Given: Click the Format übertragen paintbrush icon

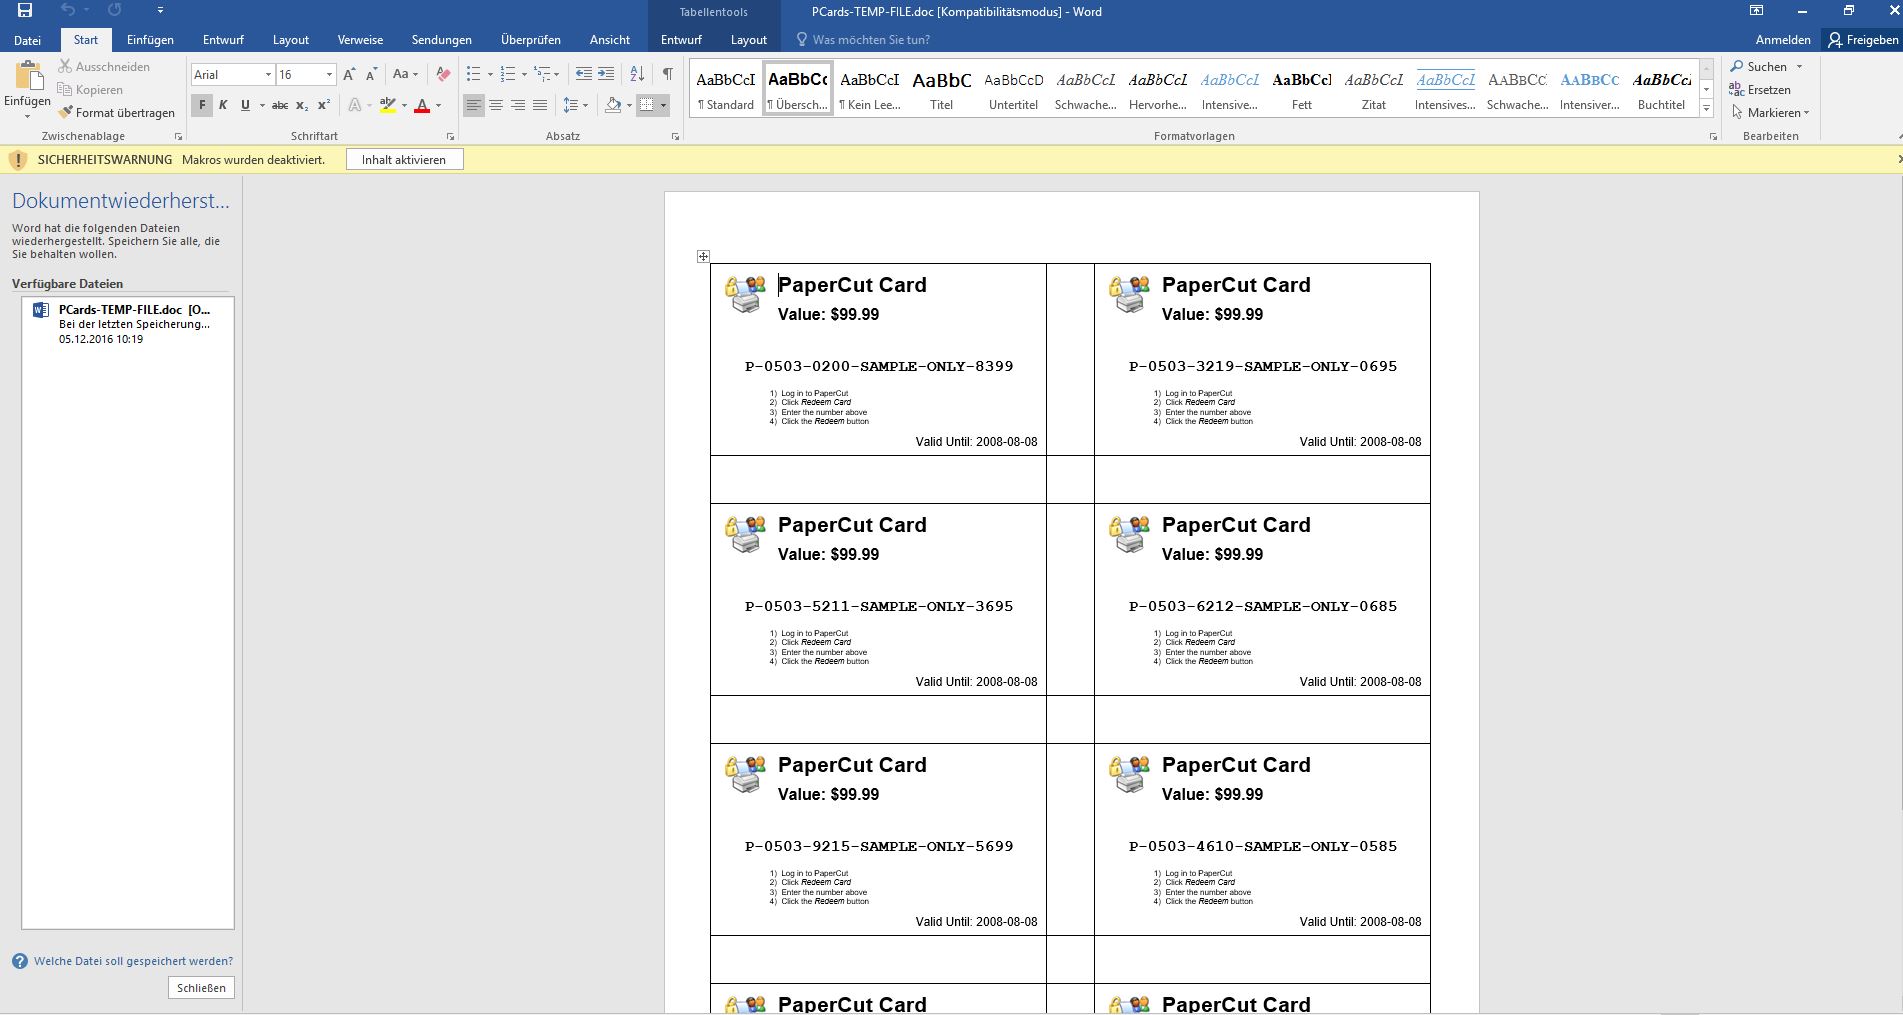Looking at the screenshot, I should 66,113.
